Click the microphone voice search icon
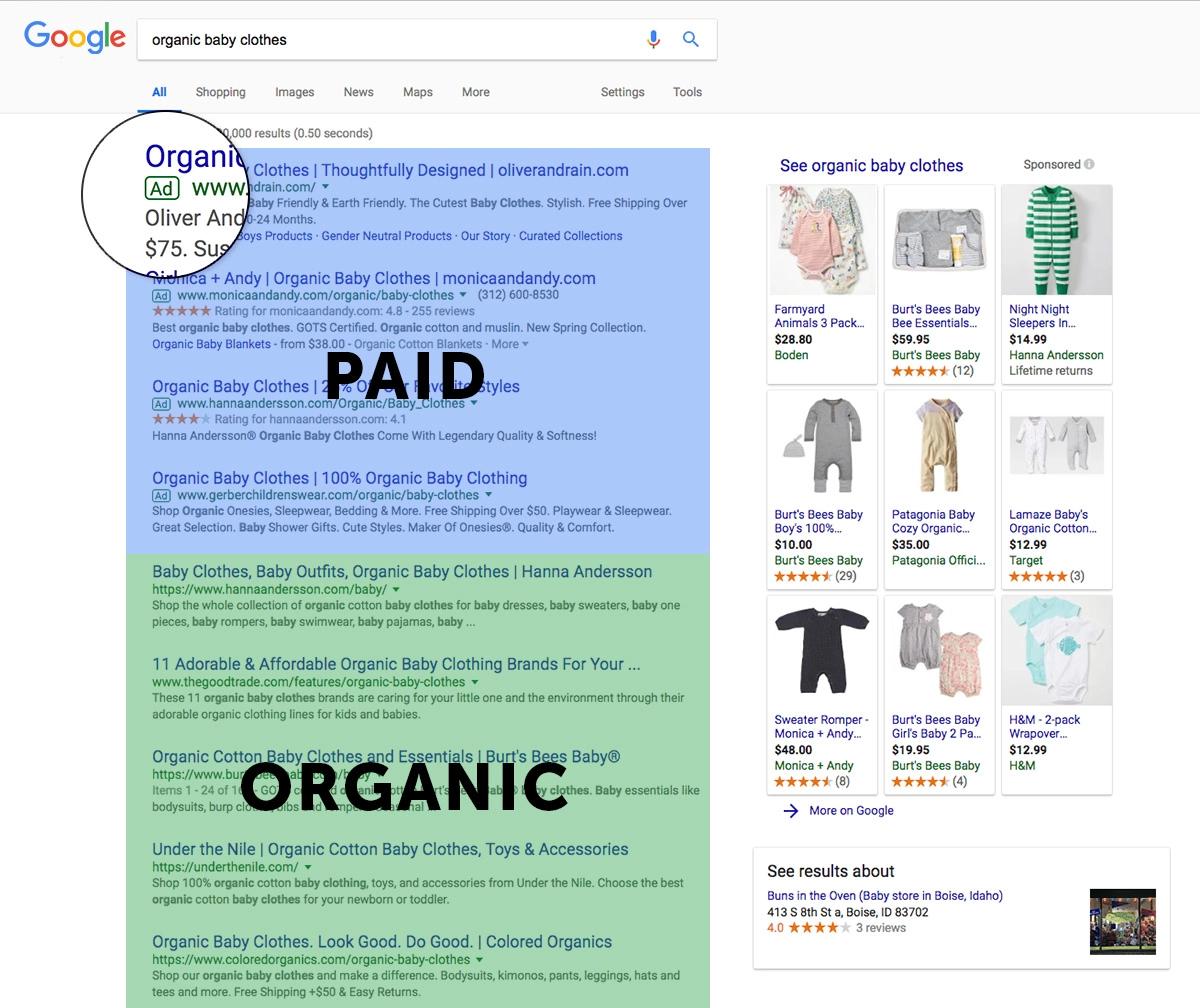Screen dimensions: 1200x1008 coord(653,39)
